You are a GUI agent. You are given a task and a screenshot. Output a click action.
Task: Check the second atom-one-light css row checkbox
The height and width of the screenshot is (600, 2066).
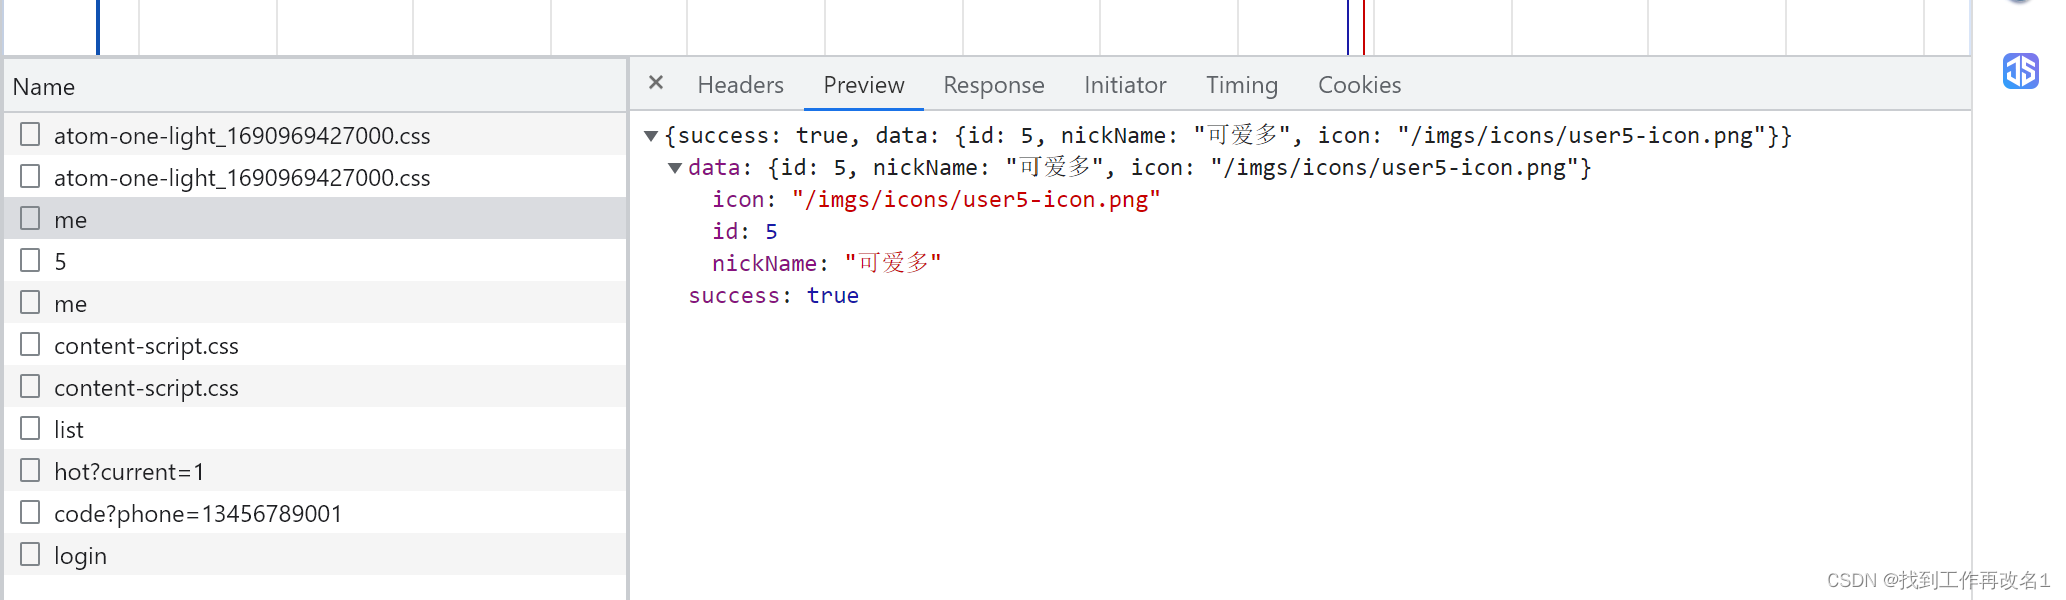(31, 176)
